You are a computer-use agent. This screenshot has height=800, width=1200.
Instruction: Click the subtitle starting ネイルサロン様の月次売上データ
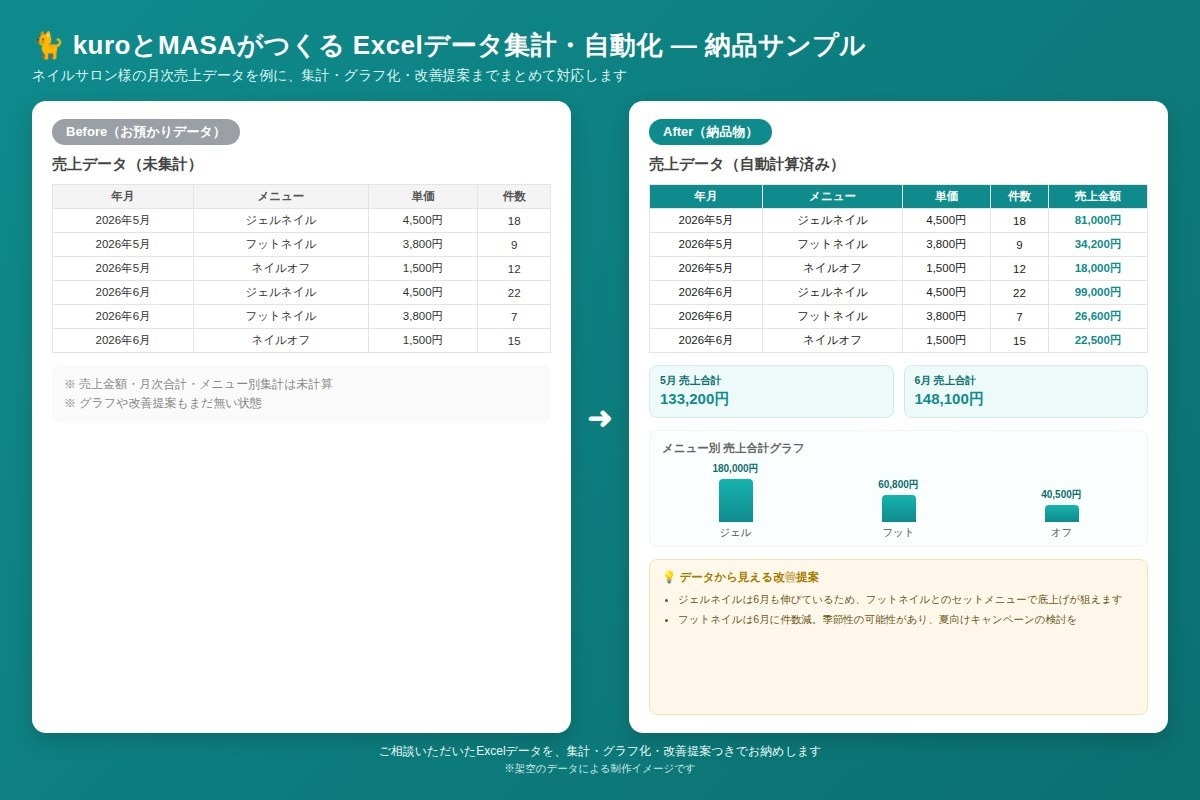tap(329, 76)
